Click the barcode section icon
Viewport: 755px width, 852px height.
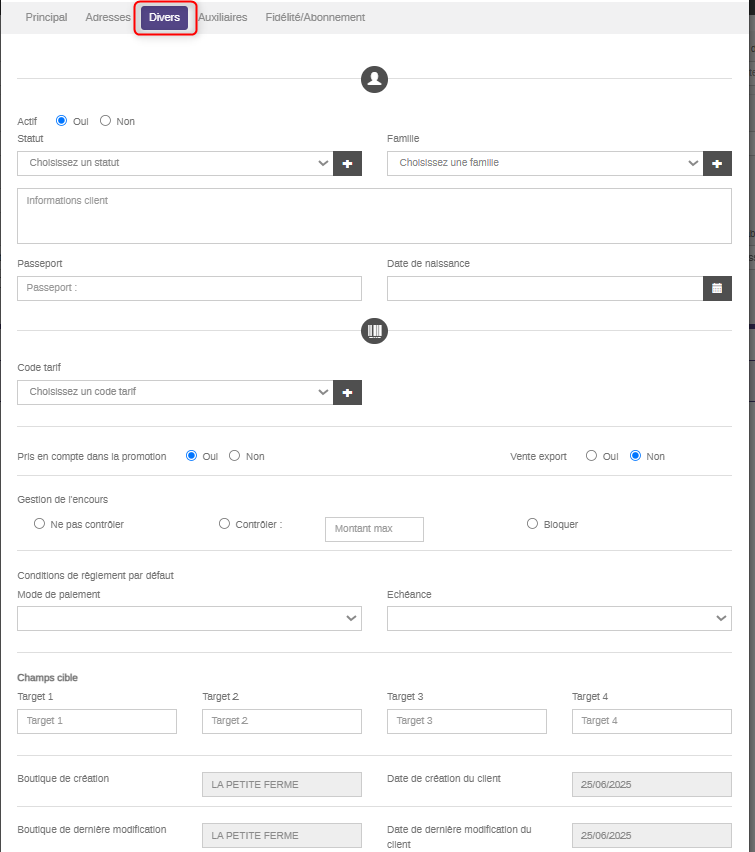click(374, 331)
